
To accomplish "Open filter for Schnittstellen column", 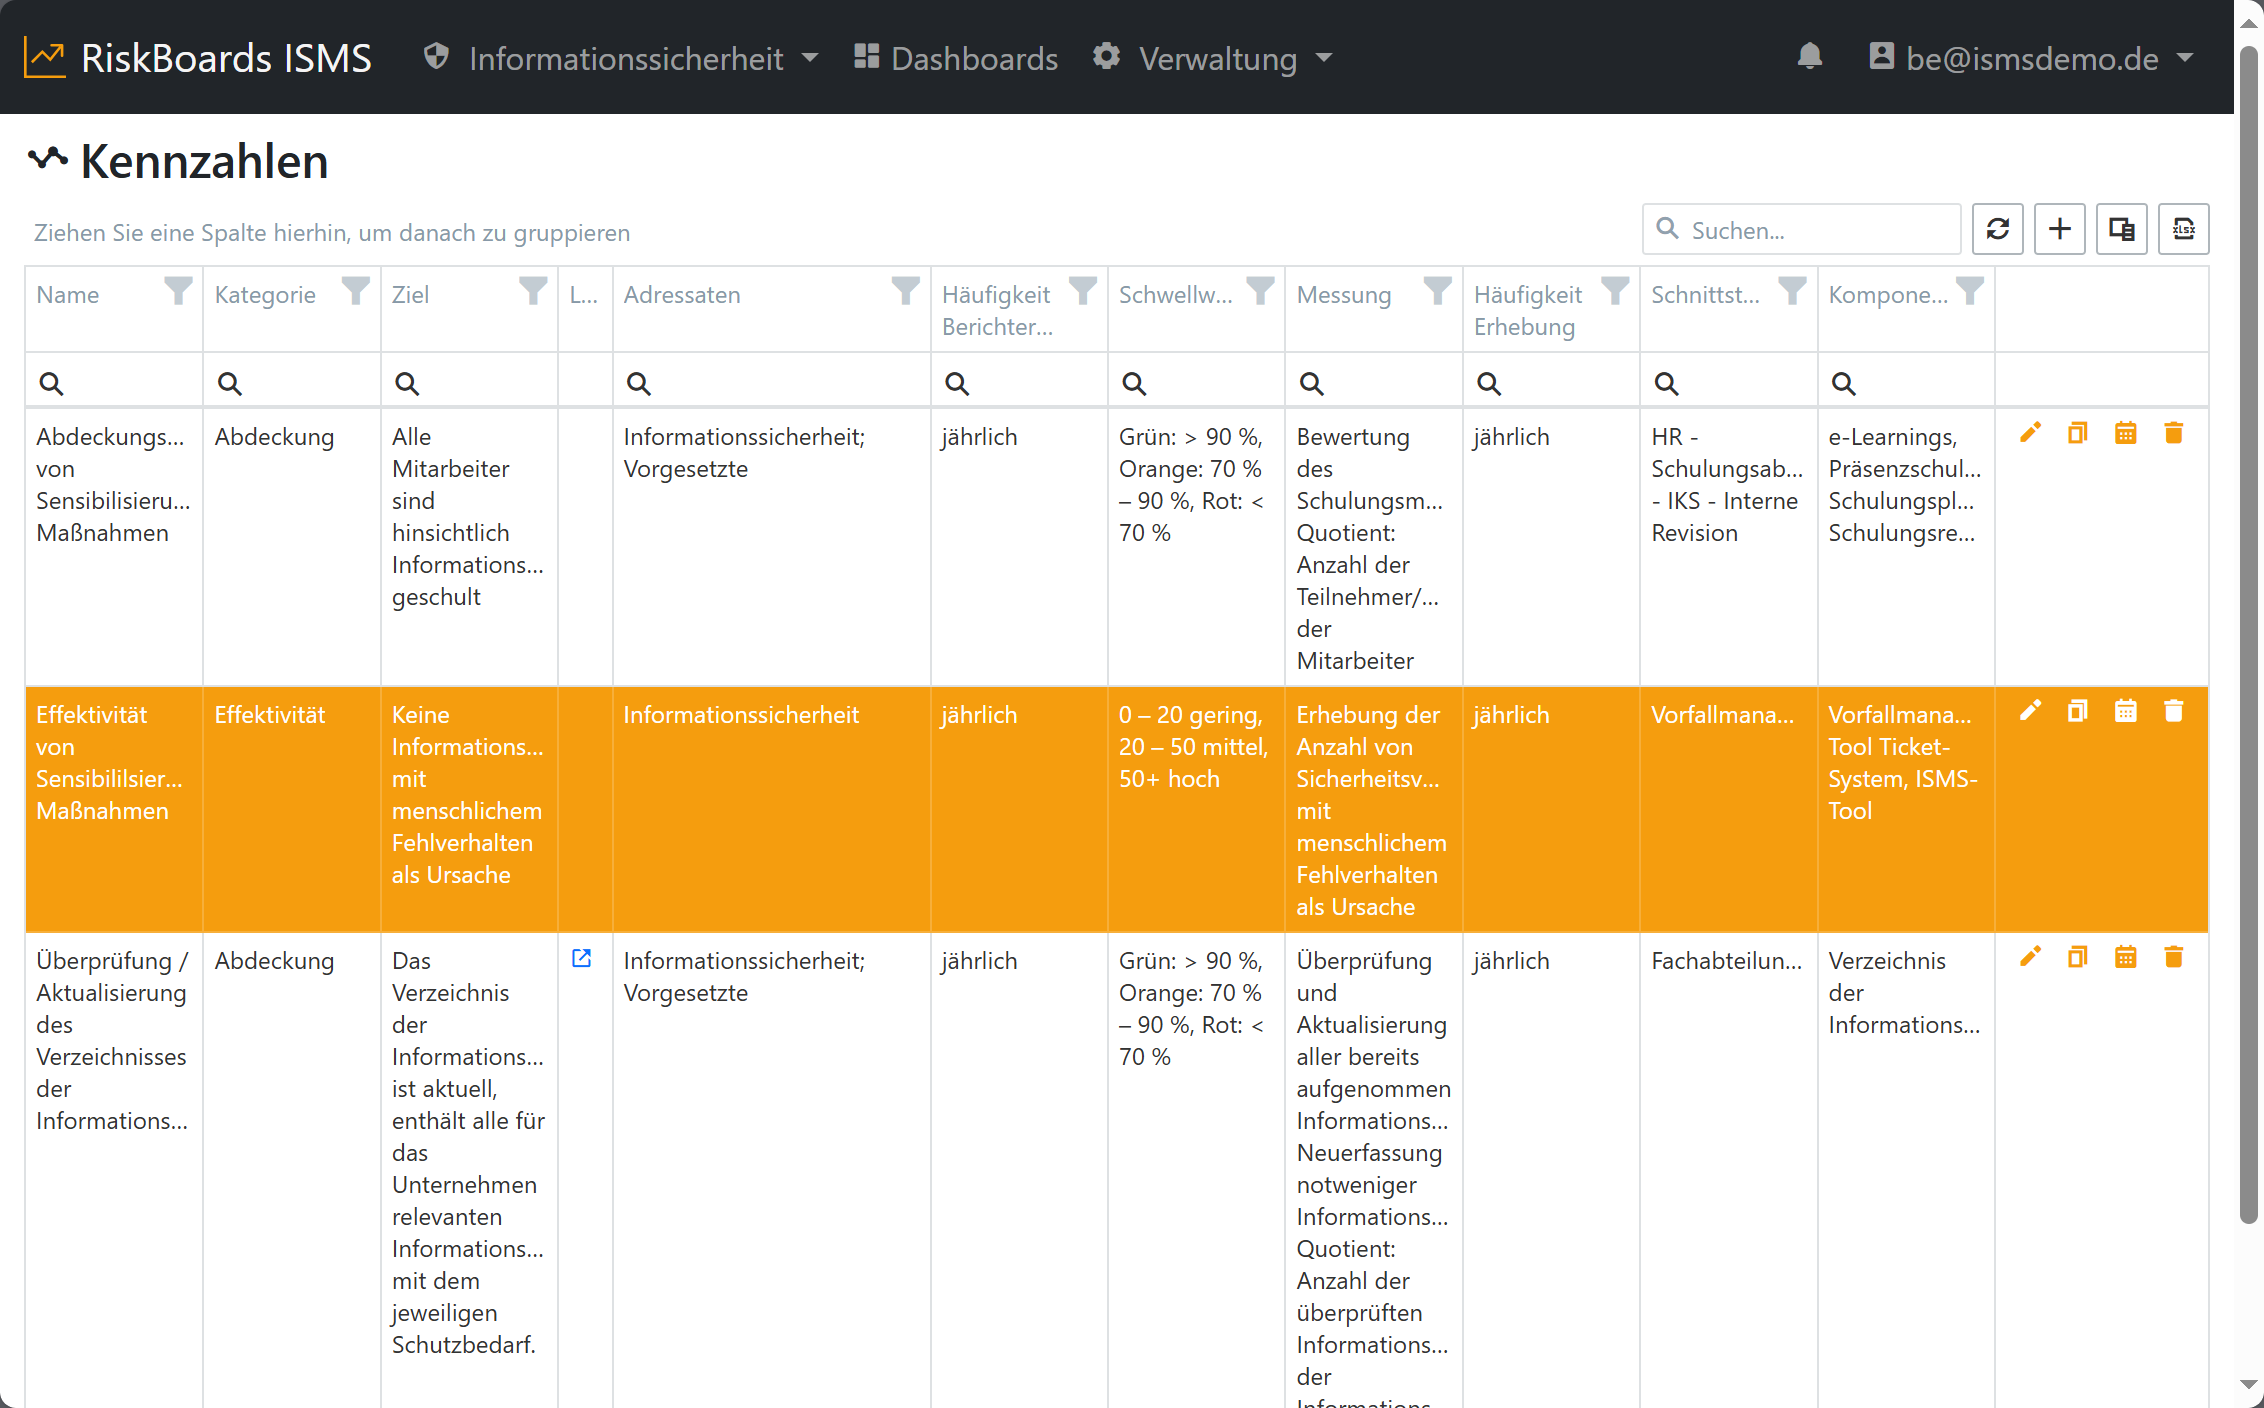I will coord(1792,291).
